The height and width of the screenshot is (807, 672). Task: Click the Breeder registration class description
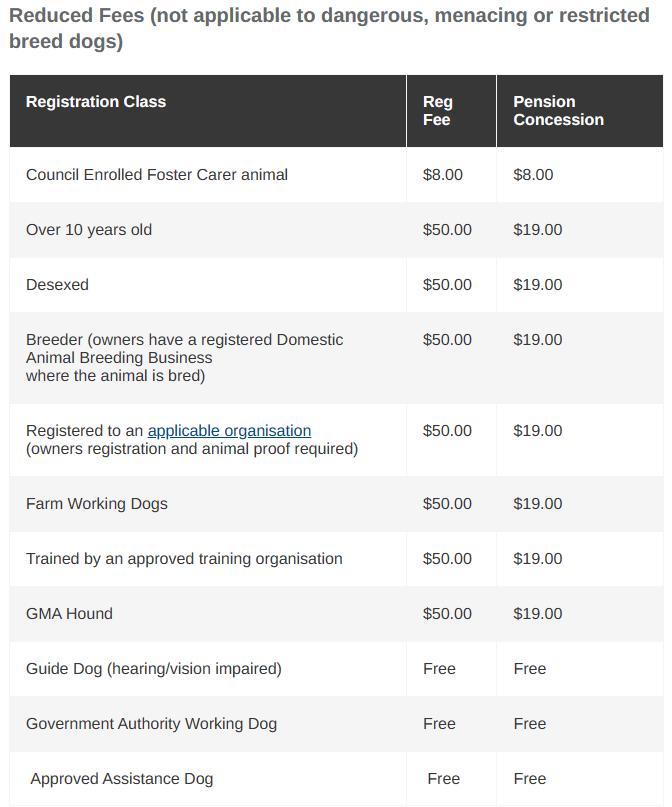click(185, 358)
